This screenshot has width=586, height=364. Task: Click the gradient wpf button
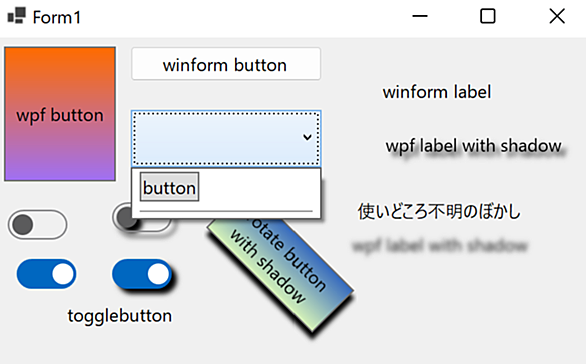60,114
